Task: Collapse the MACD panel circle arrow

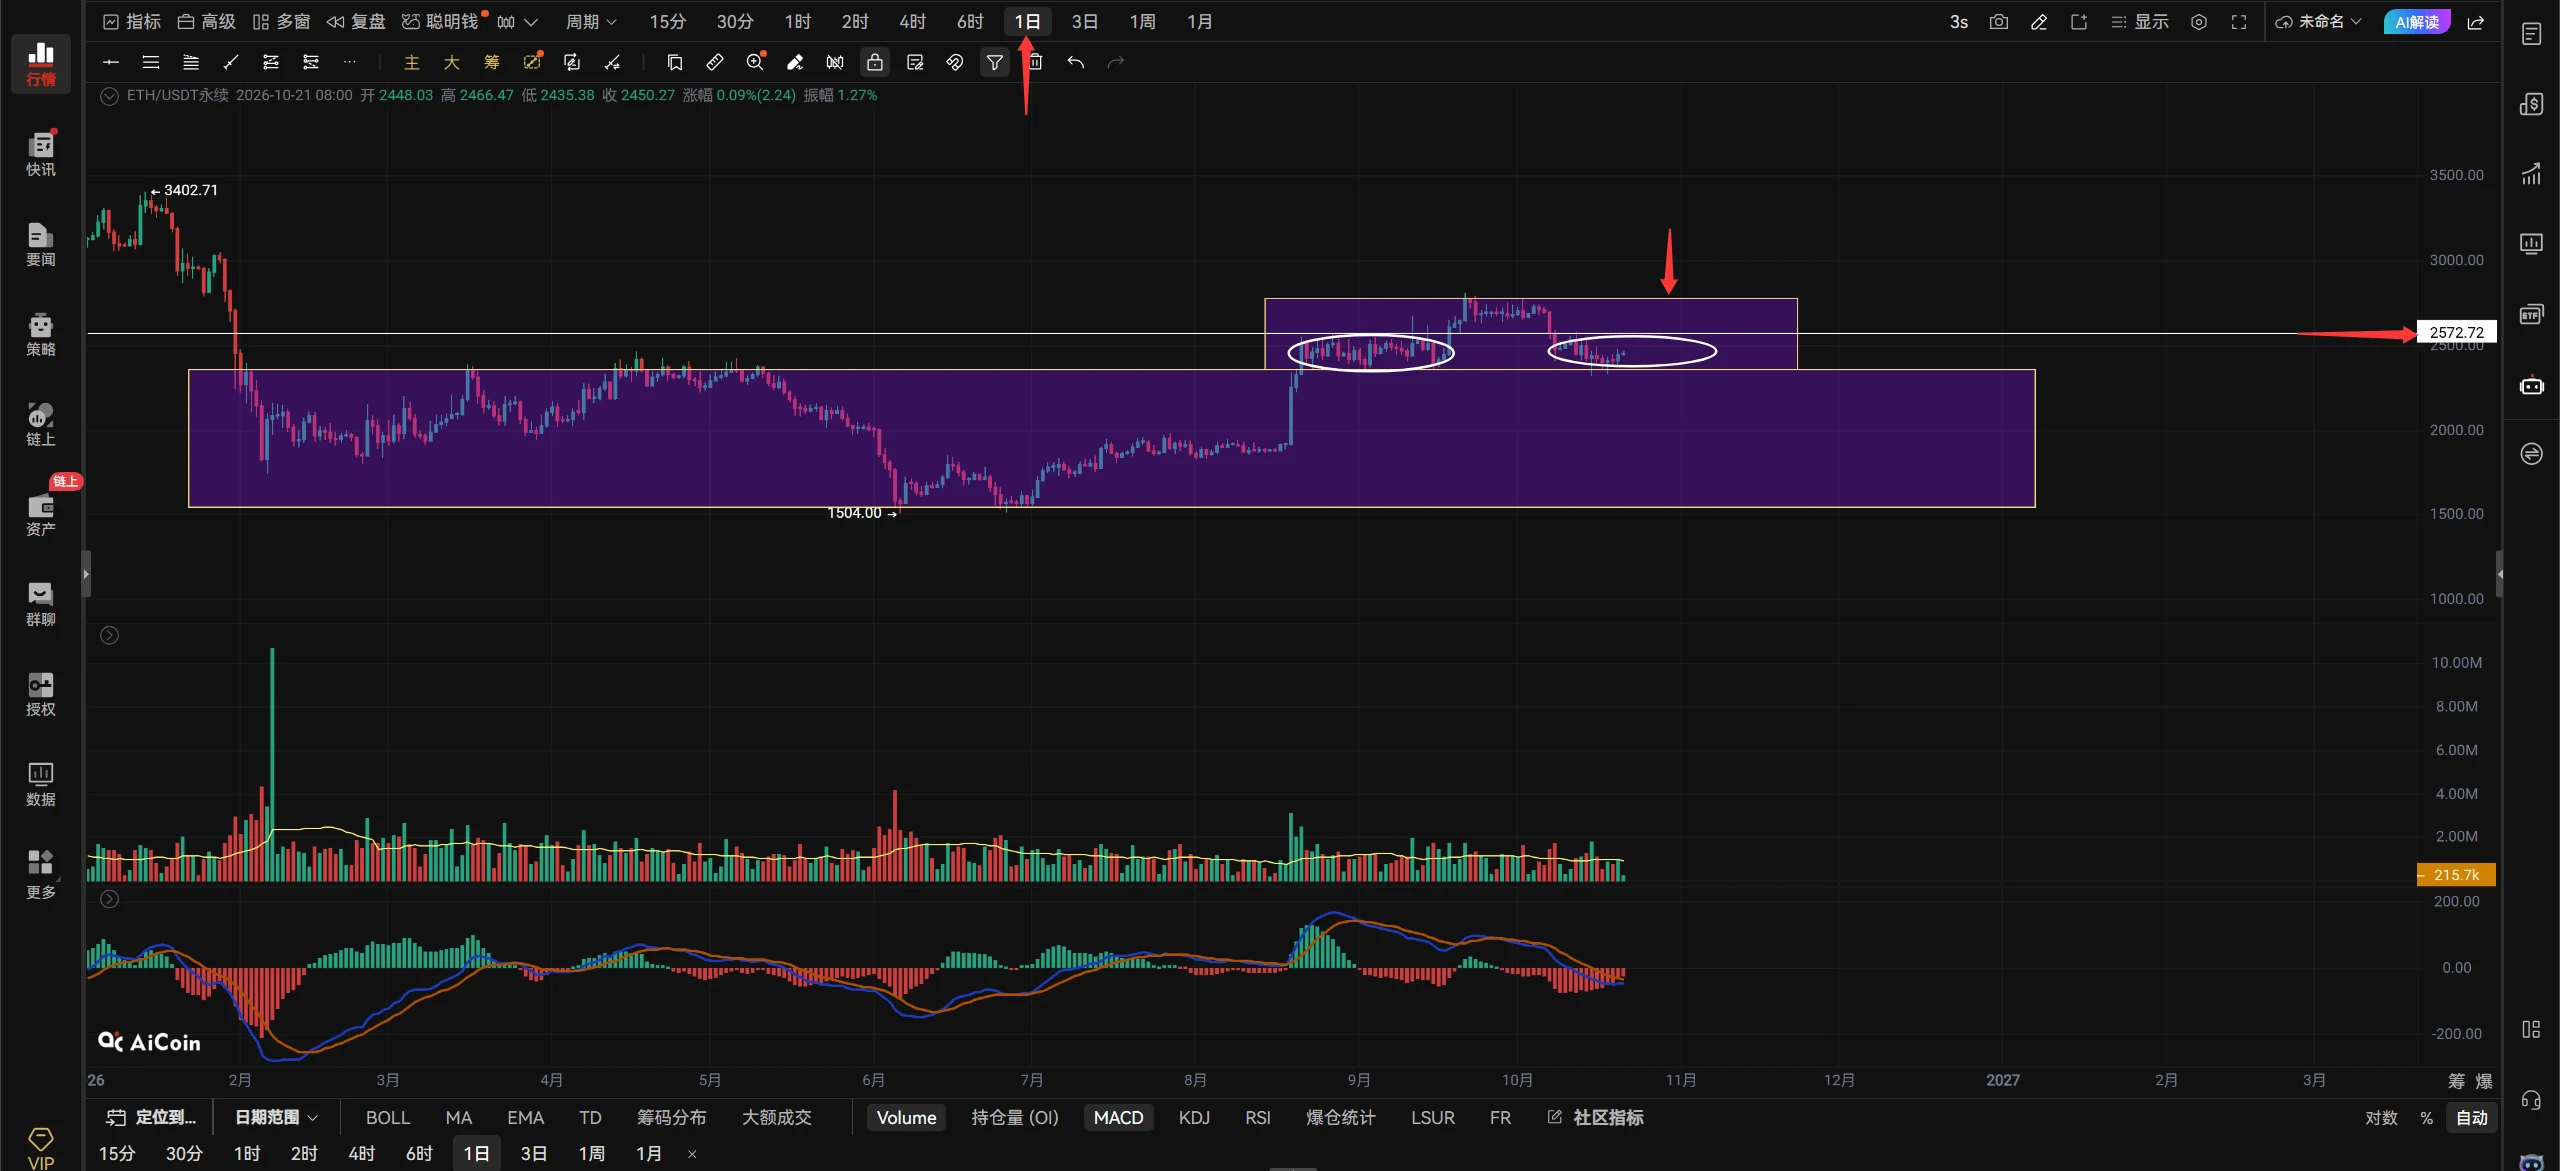Action: (109, 899)
